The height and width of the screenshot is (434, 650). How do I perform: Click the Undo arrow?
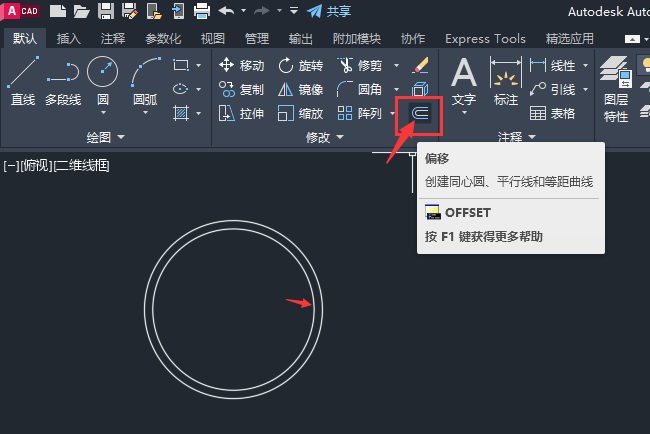(226, 11)
